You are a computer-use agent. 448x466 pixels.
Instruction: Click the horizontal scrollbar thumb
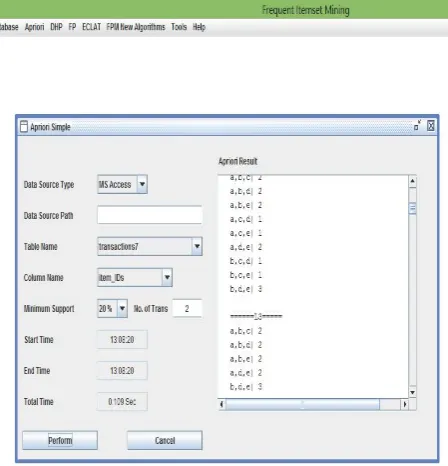click(302, 404)
